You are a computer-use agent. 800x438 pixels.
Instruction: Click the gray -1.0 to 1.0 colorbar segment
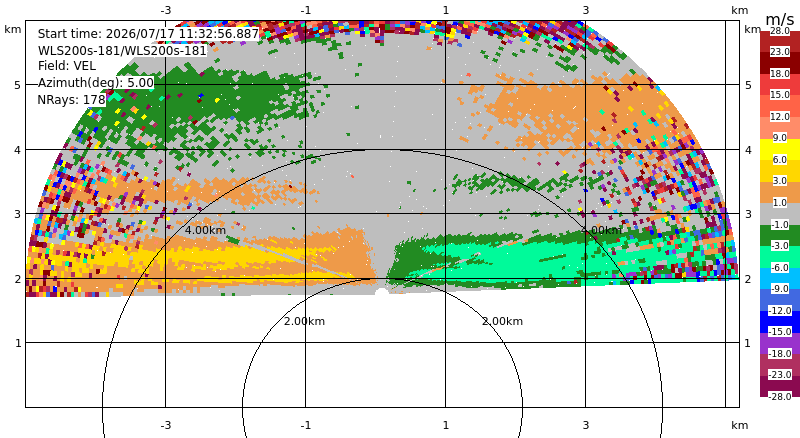[780, 214]
